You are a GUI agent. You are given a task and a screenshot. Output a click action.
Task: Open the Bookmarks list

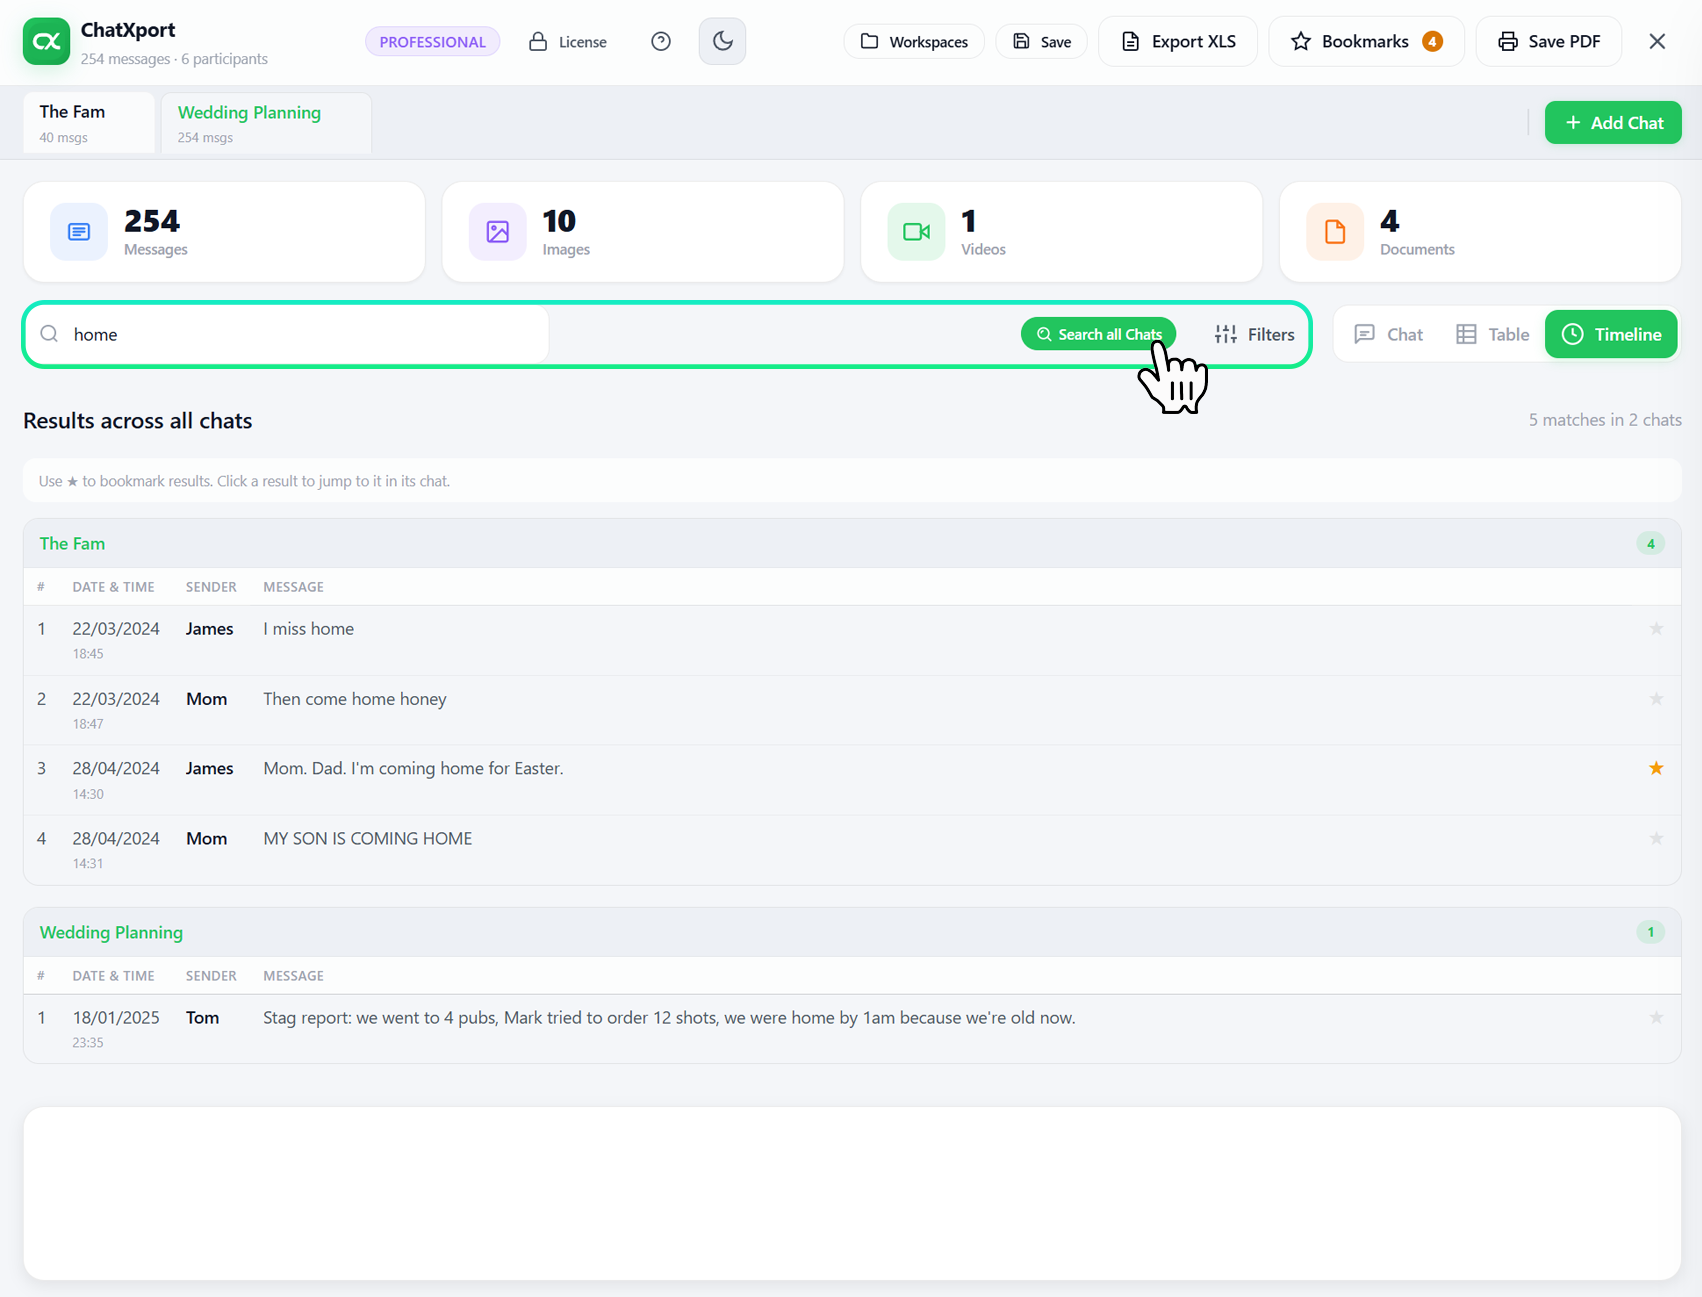tap(1366, 41)
